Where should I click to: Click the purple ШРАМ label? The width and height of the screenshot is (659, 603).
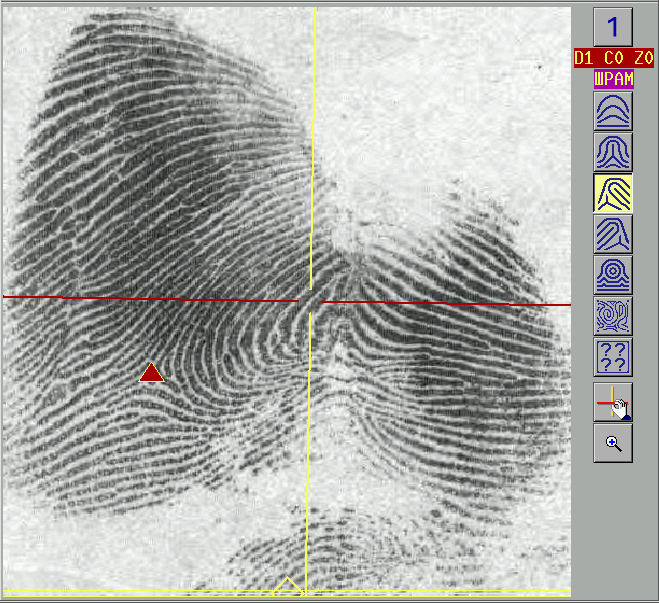(x=614, y=79)
